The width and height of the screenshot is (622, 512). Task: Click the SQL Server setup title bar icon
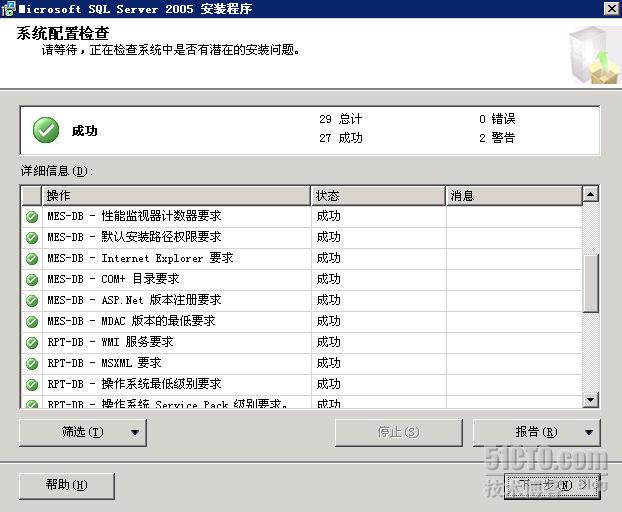[8, 9]
